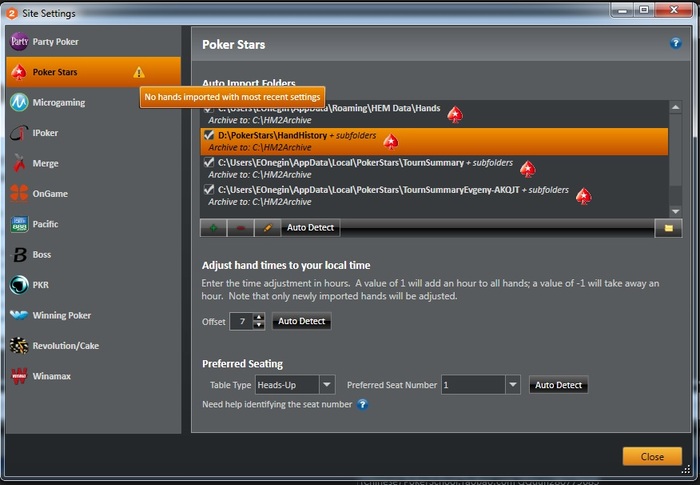Click Auto Detect next to Offset
Image resolution: width=700 pixels, height=485 pixels.
coord(302,321)
